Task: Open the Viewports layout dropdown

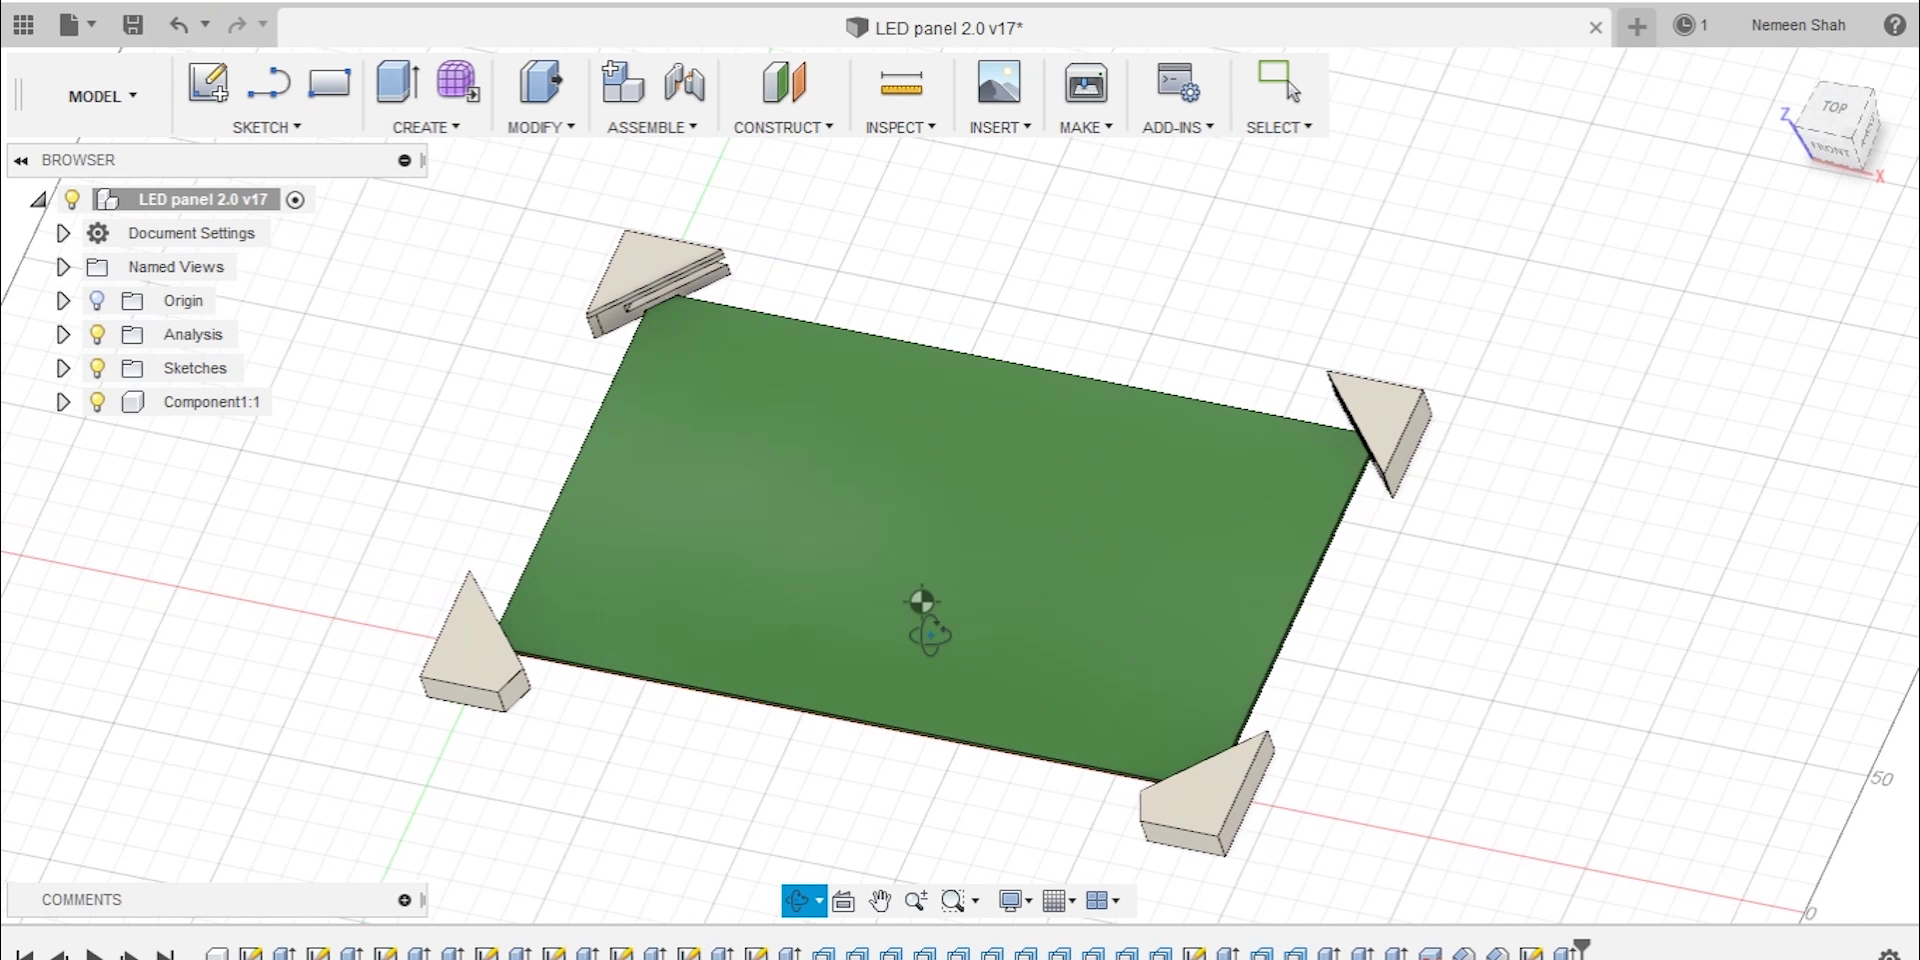Action: click(1102, 901)
